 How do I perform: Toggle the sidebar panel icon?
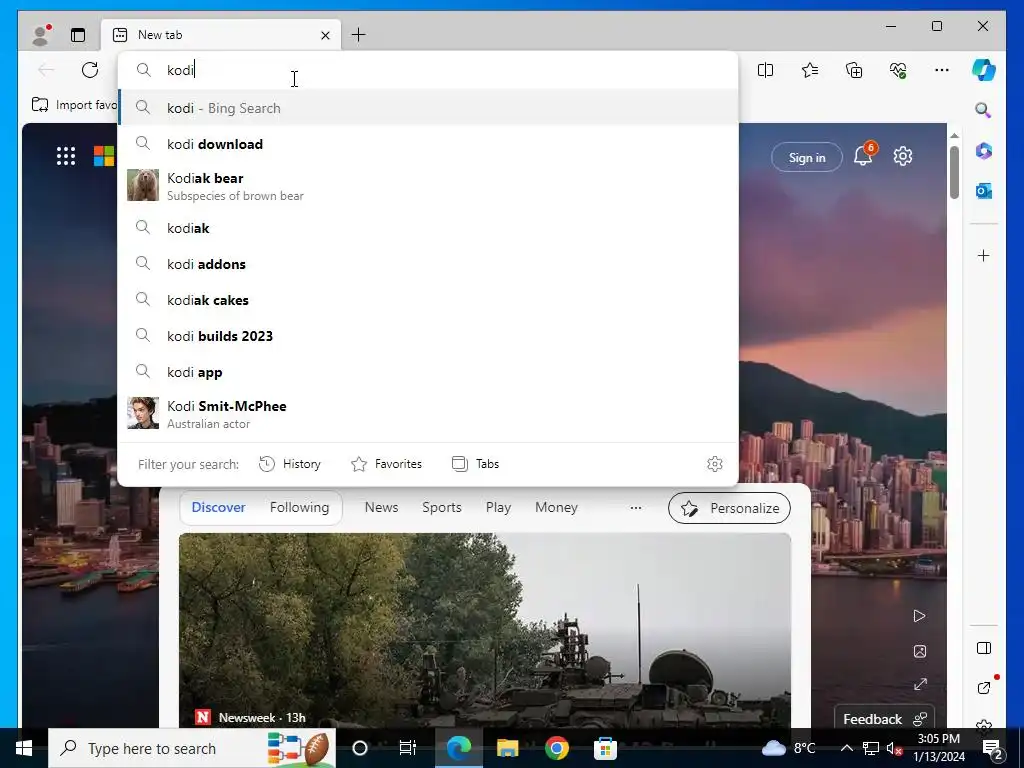point(984,648)
